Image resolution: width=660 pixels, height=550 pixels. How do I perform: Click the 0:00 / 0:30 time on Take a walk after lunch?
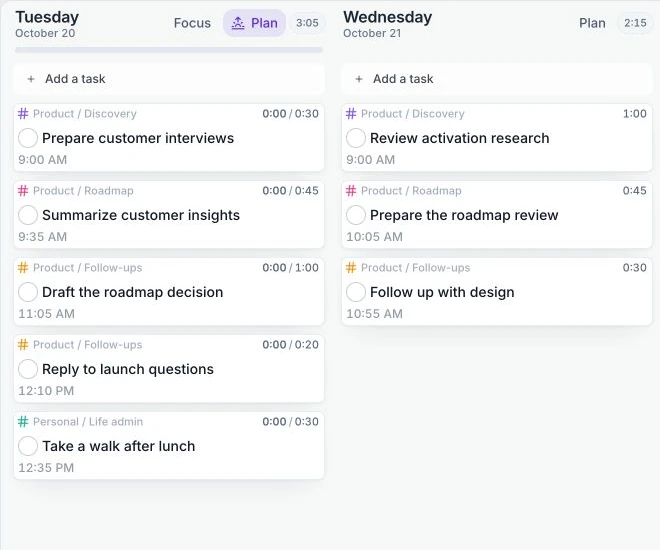[x=290, y=422]
